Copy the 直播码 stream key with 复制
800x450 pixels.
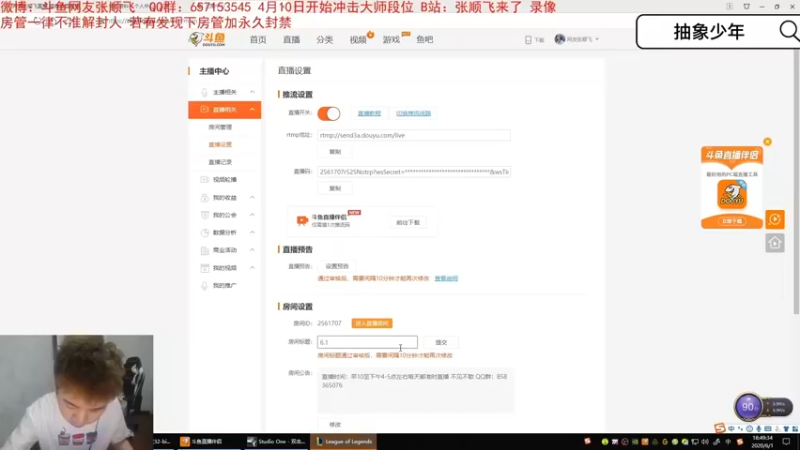point(335,188)
